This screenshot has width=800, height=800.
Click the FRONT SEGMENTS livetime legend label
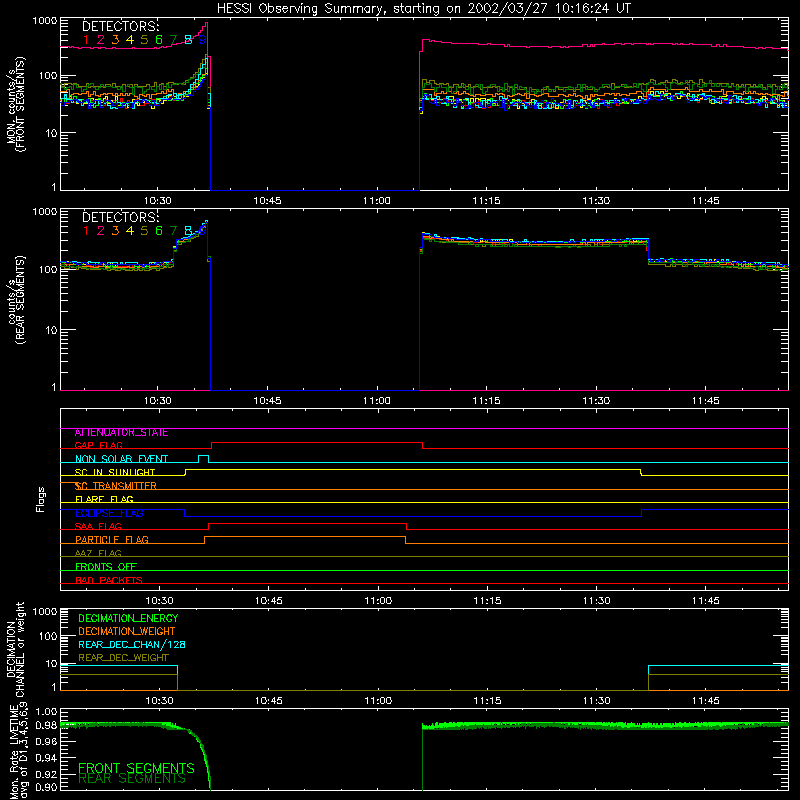tap(136, 768)
